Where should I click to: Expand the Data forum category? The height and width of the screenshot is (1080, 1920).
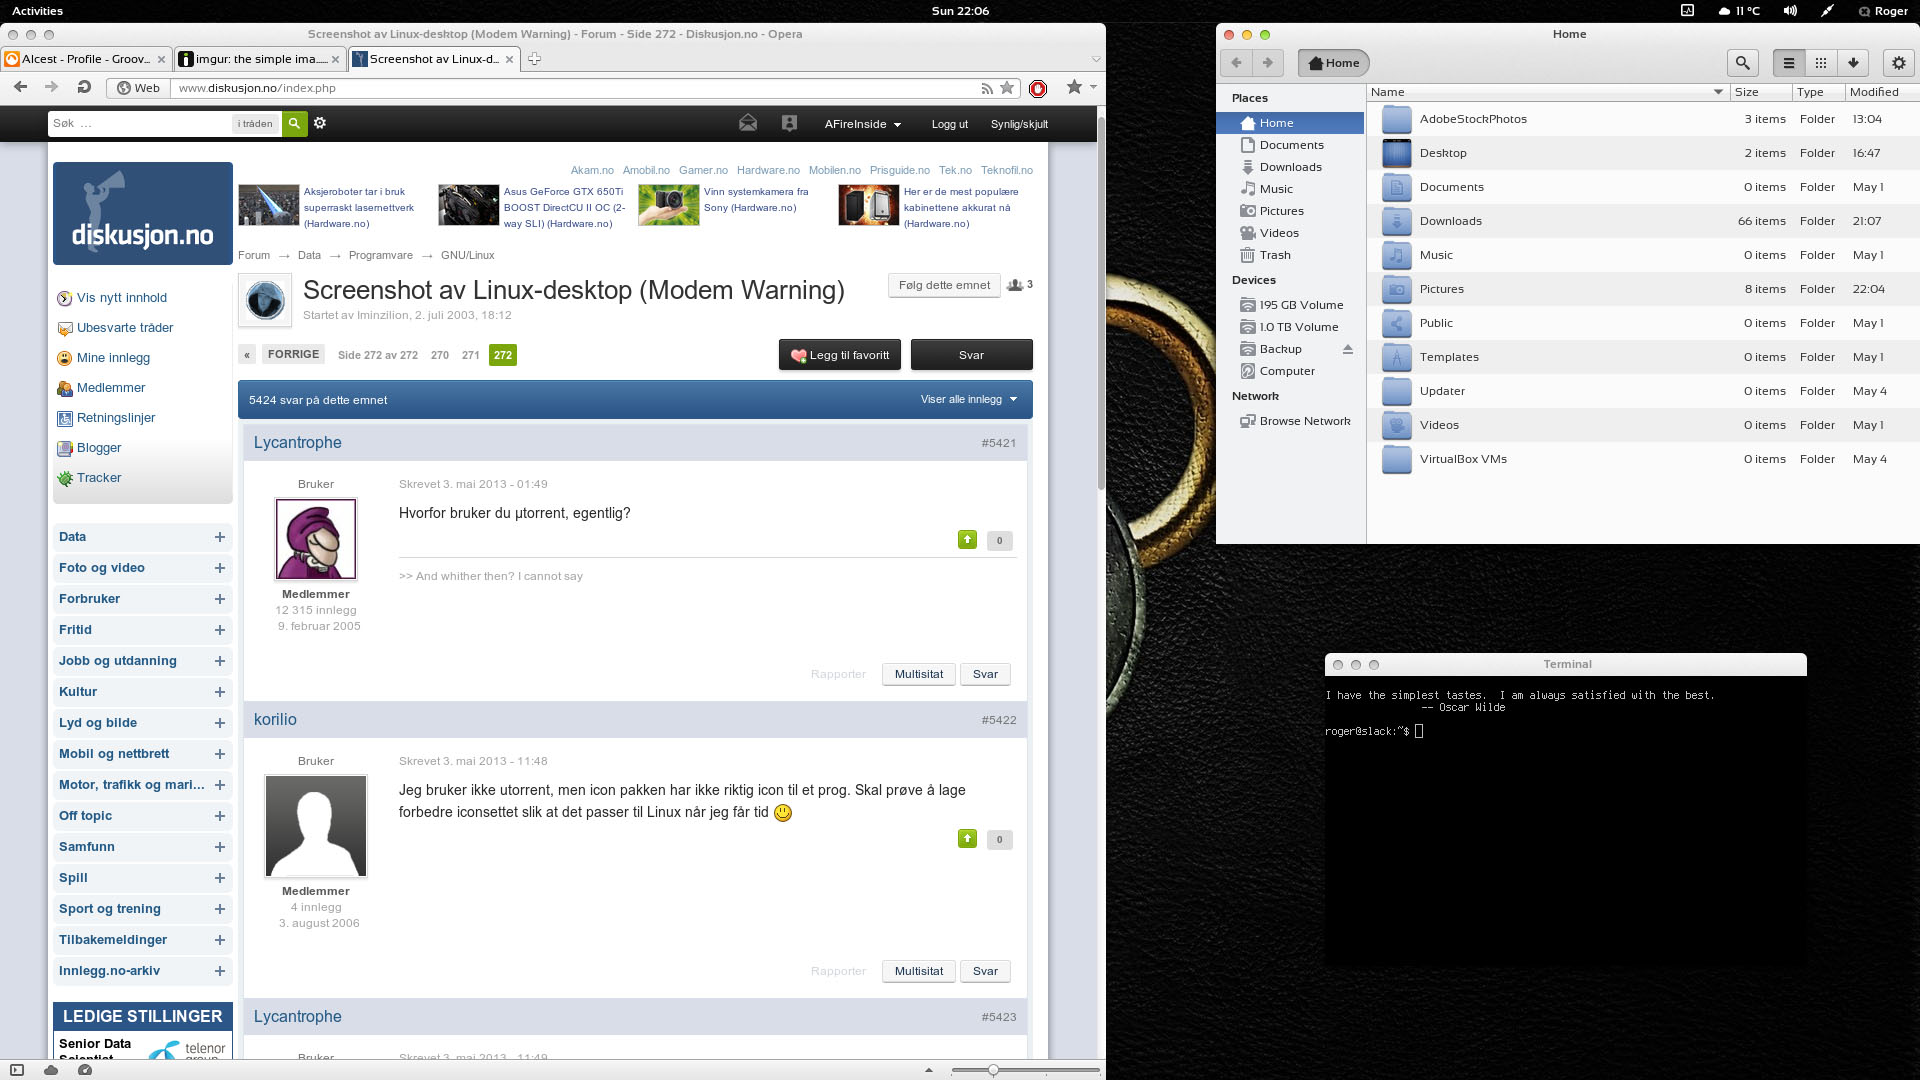coord(220,537)
